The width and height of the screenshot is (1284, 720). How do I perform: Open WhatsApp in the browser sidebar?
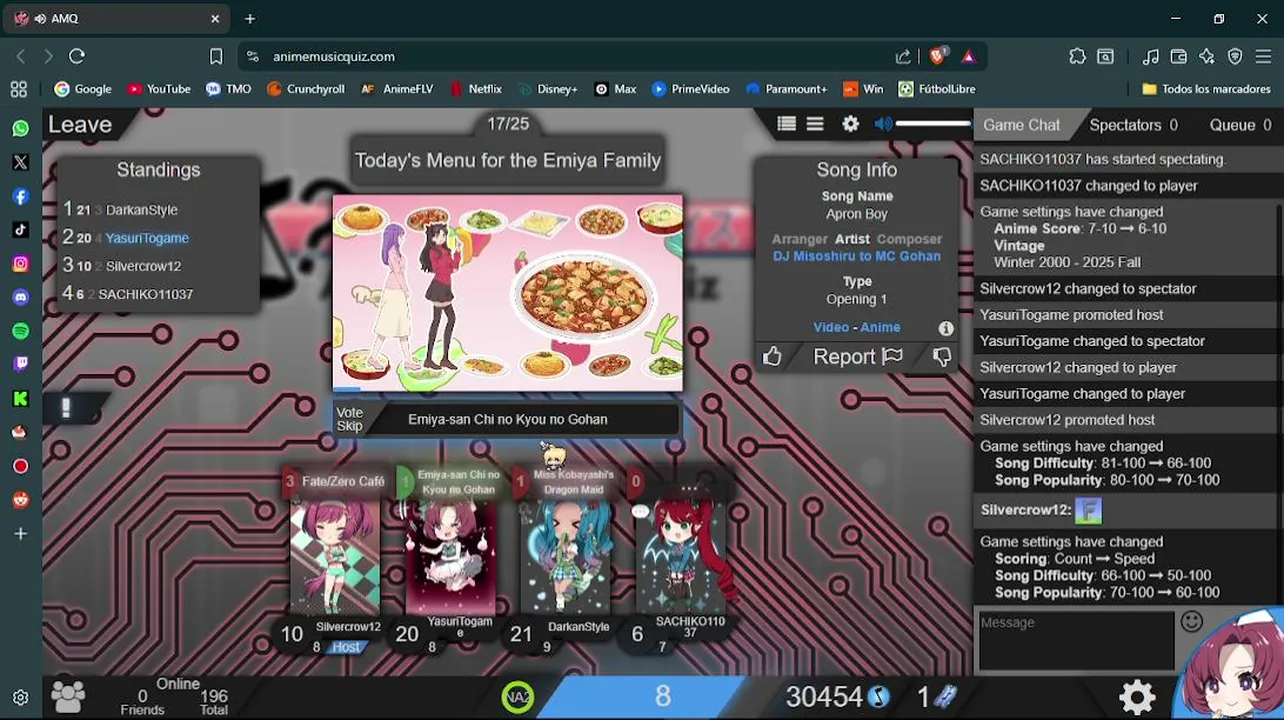click(20, 128)
